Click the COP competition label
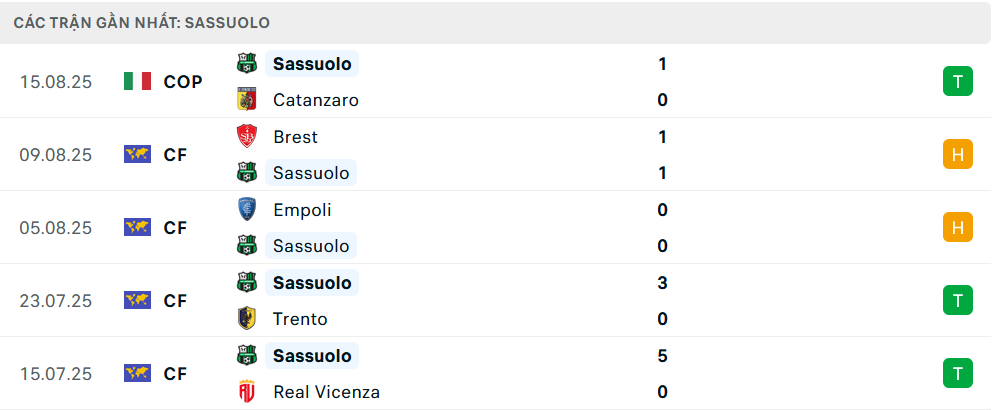 point(183,82)
